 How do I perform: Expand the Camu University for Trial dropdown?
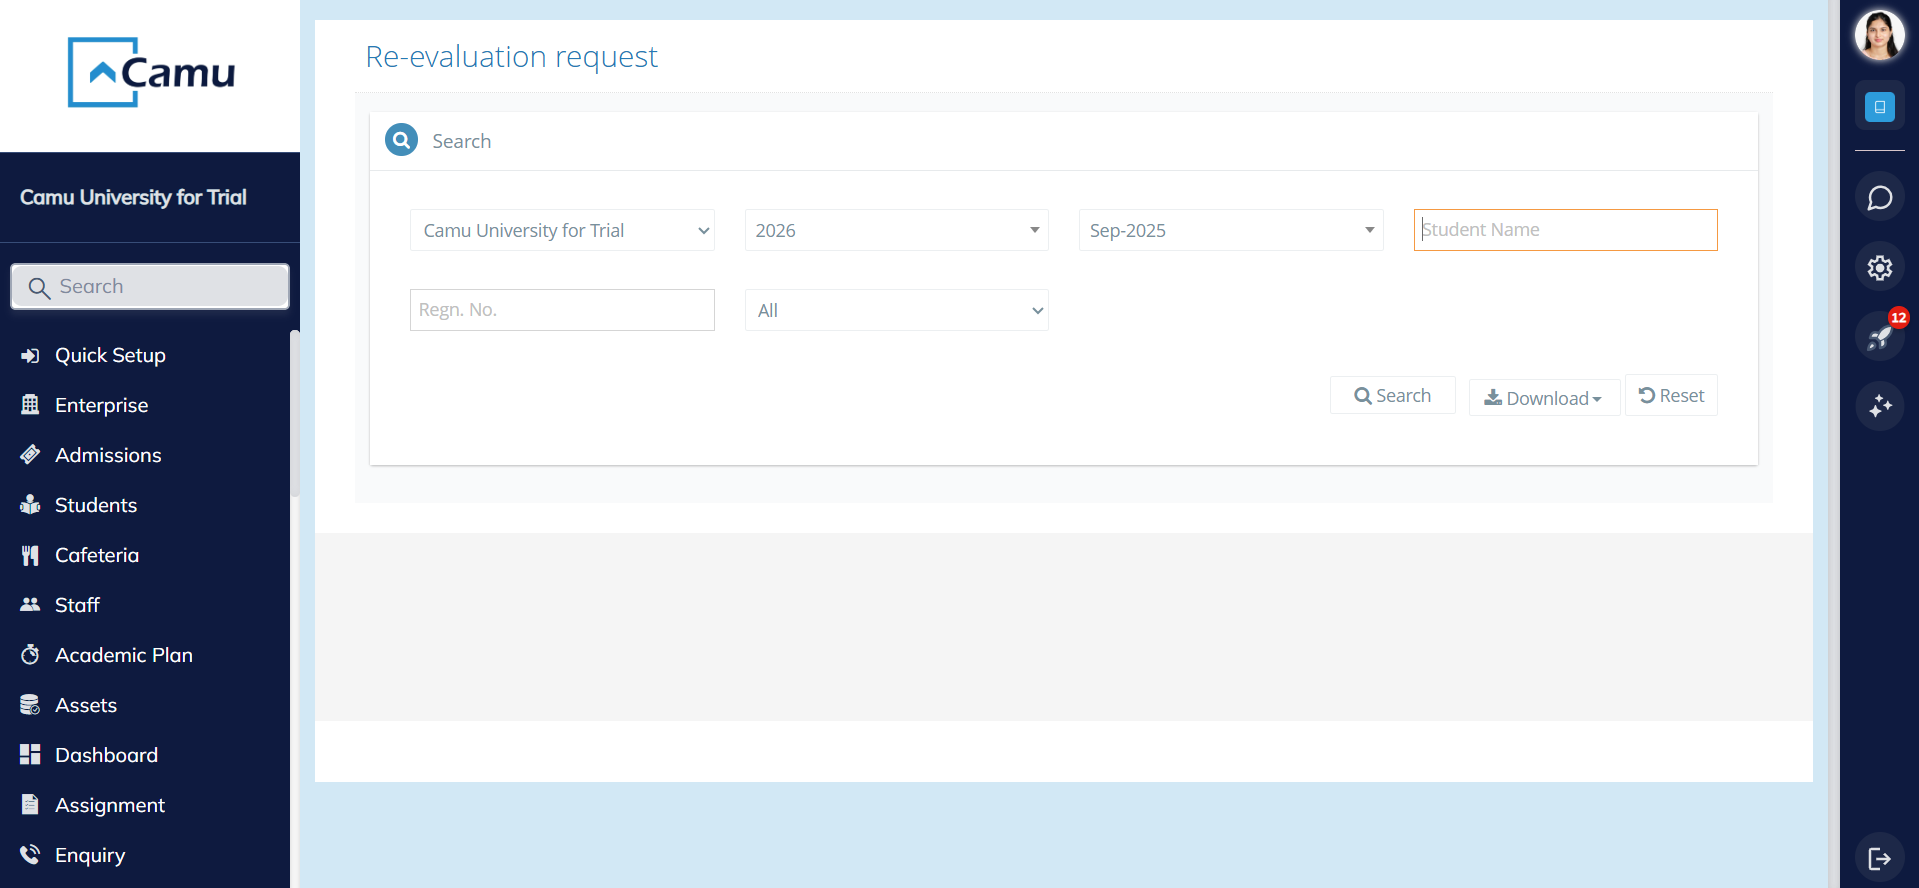pyautogui.click(x=562, y=230)
